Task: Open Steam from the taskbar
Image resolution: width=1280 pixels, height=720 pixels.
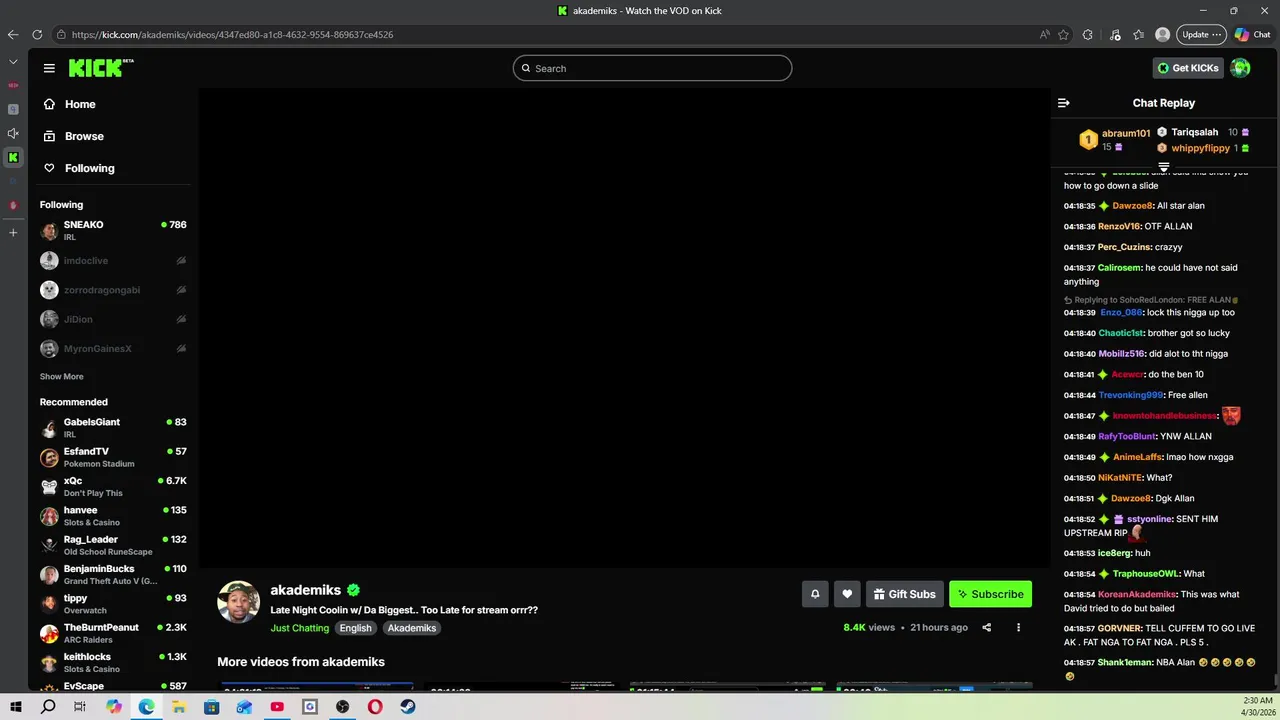Action: (x=408, y=707)
